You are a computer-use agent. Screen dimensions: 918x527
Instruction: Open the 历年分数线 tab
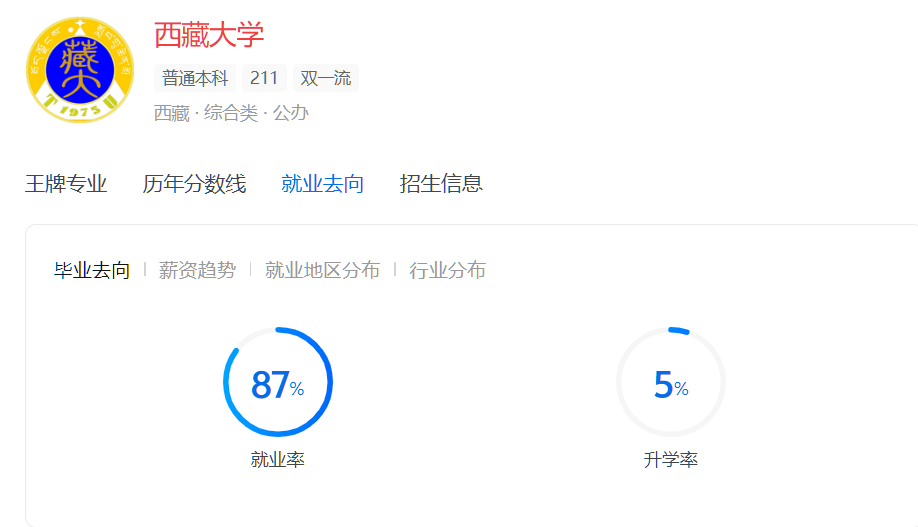[x=194, y=184]
